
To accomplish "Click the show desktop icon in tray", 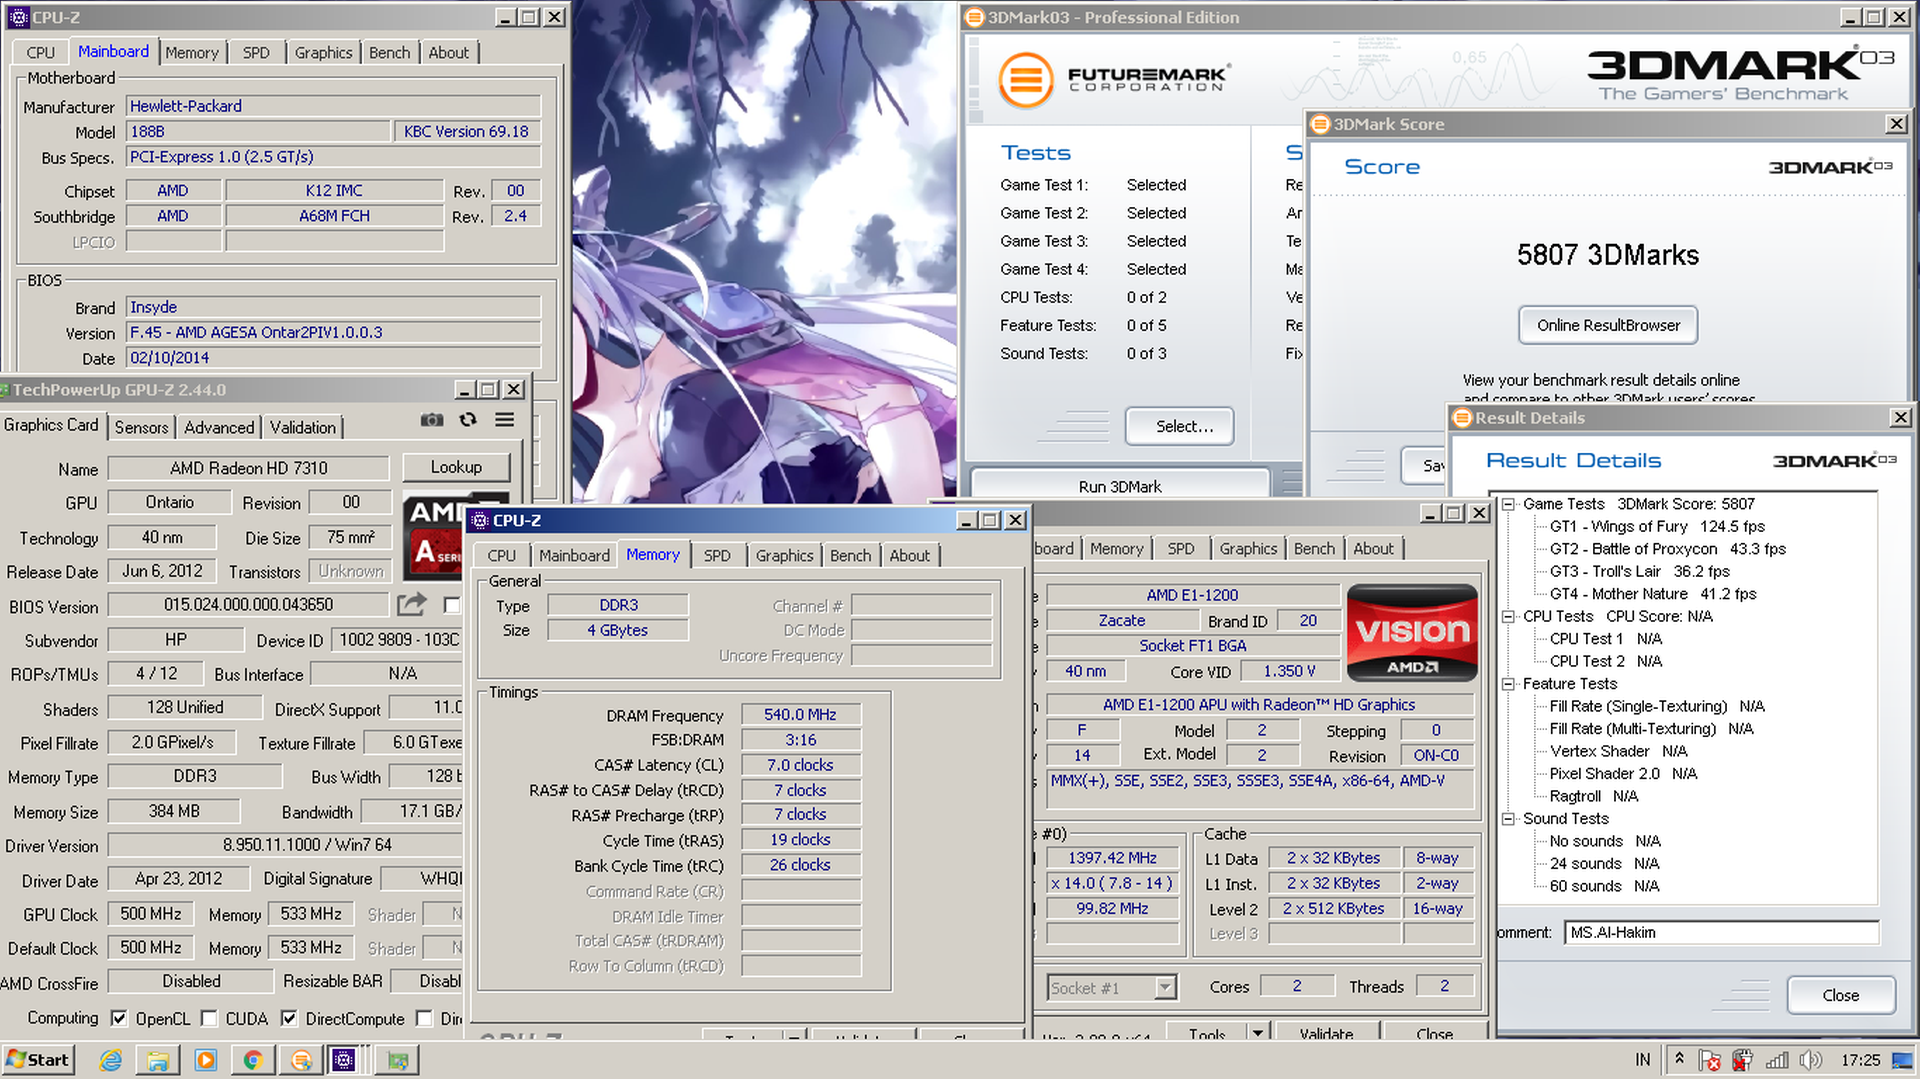I will tap(1903, 1060).
